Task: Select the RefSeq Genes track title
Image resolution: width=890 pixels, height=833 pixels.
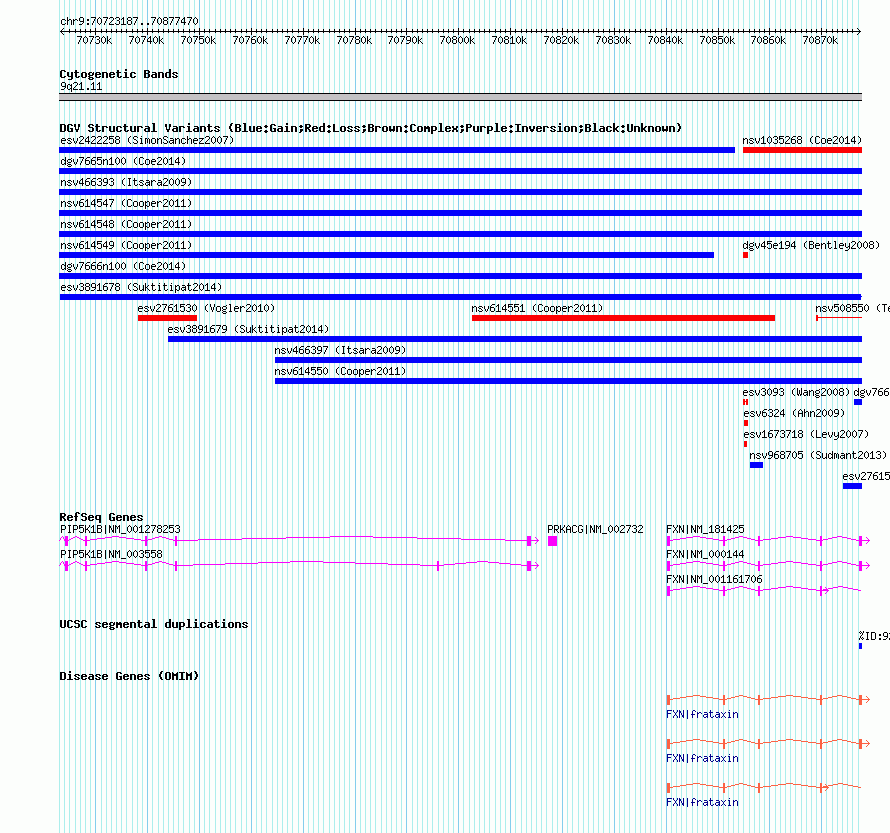Action: 101,517
